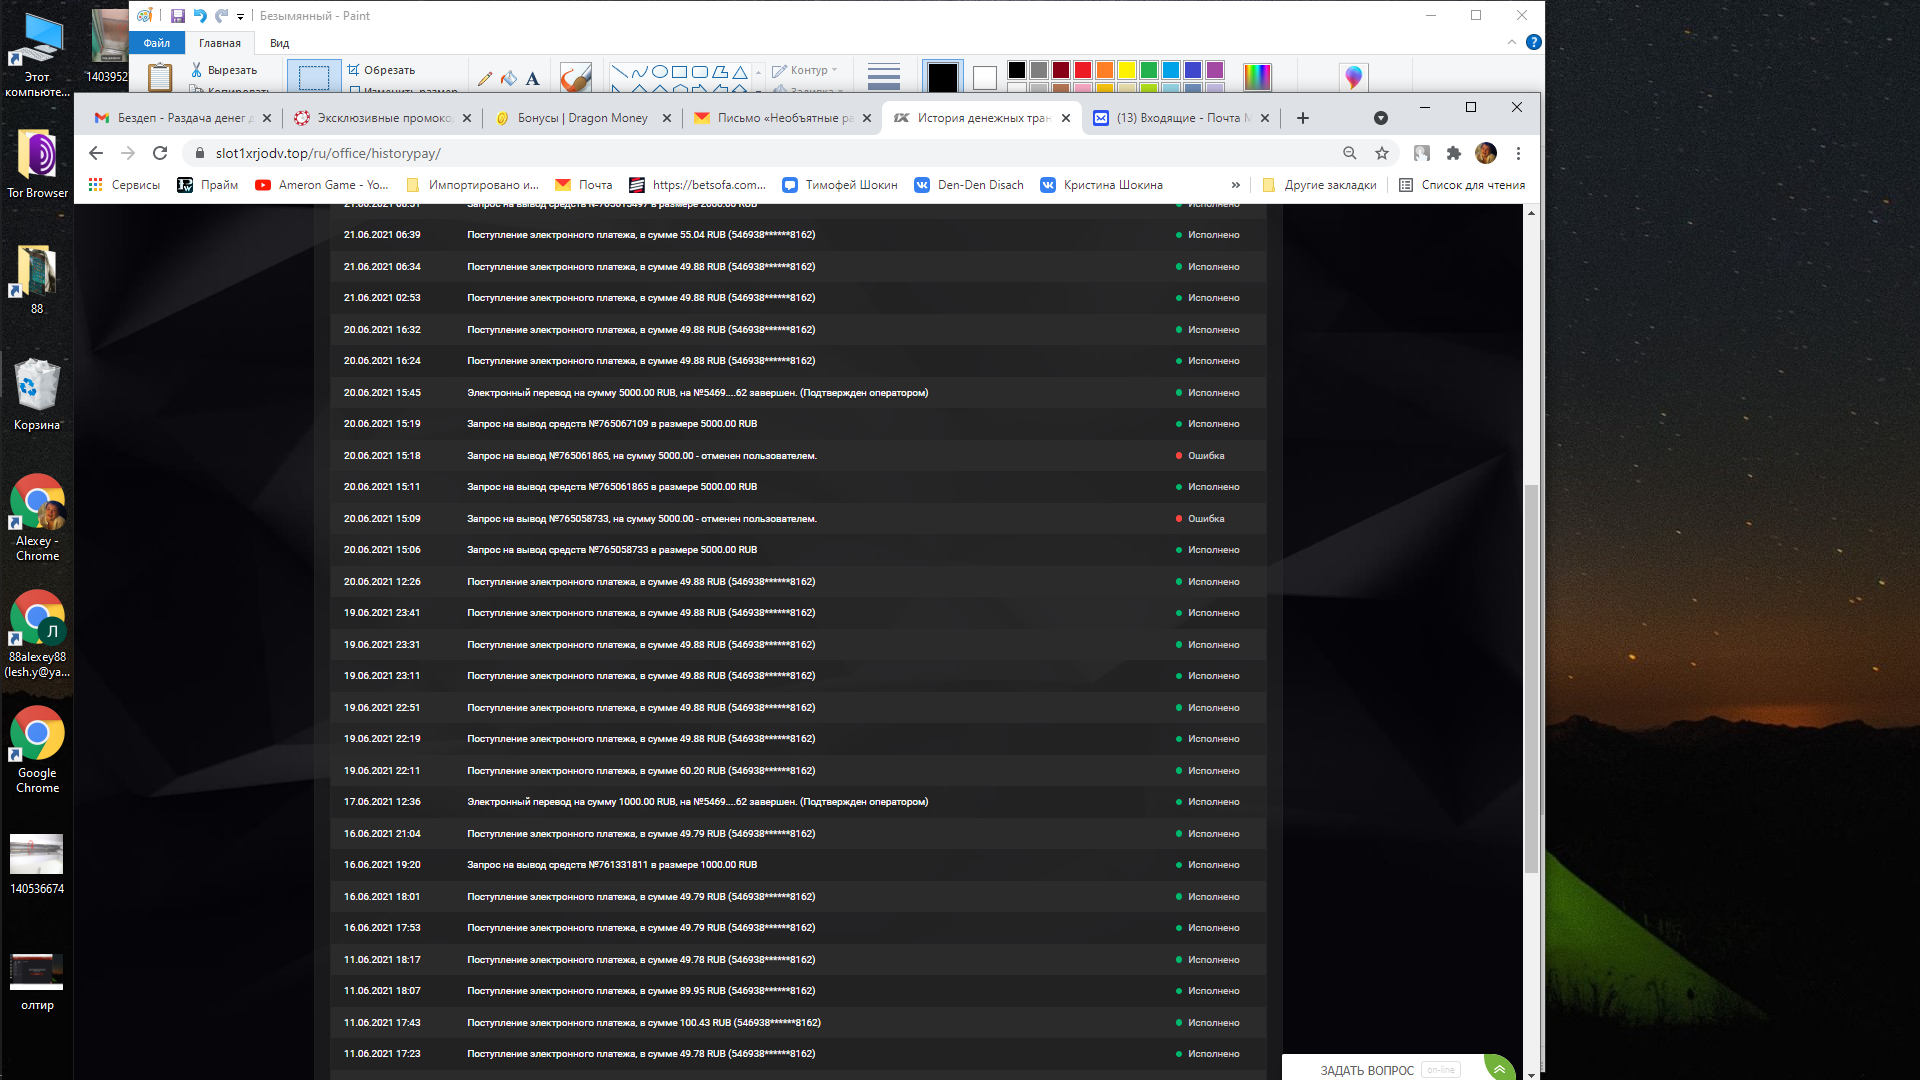
Task: Click the Paint Save icon
Action: click(178, 16)
